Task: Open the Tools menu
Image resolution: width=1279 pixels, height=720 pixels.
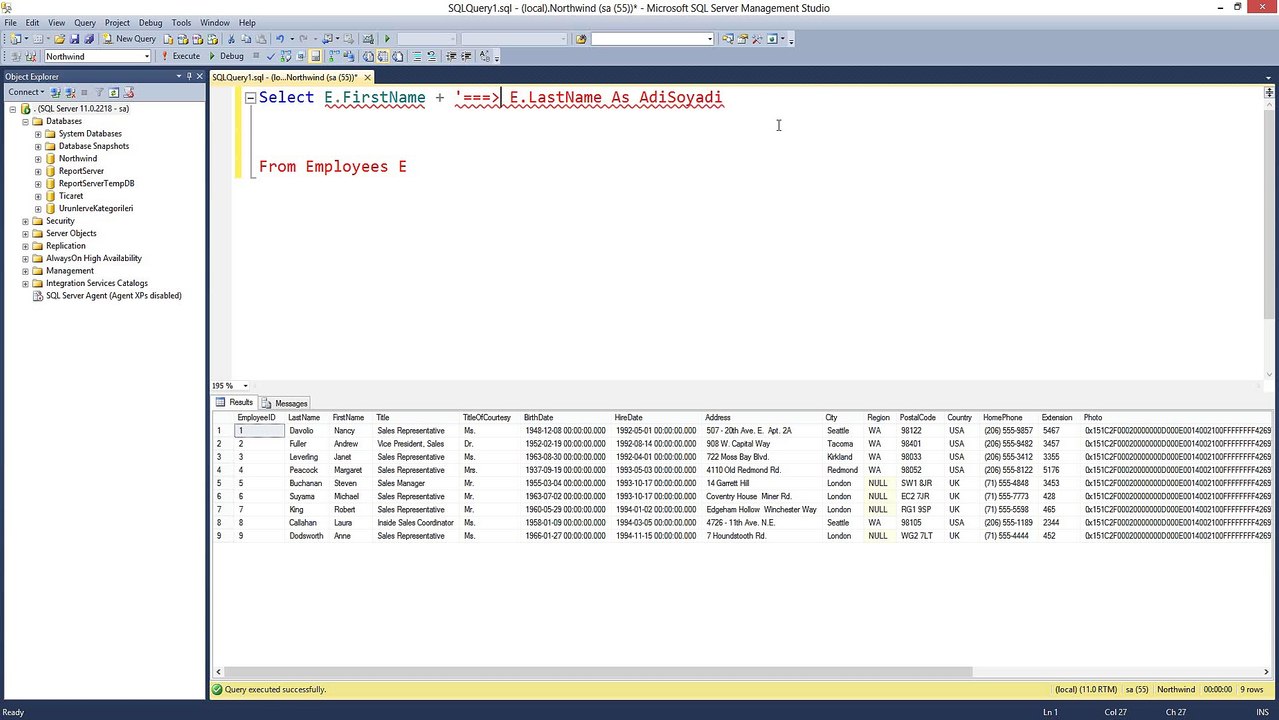Action: pyautogui.click(x=181, y=22)
